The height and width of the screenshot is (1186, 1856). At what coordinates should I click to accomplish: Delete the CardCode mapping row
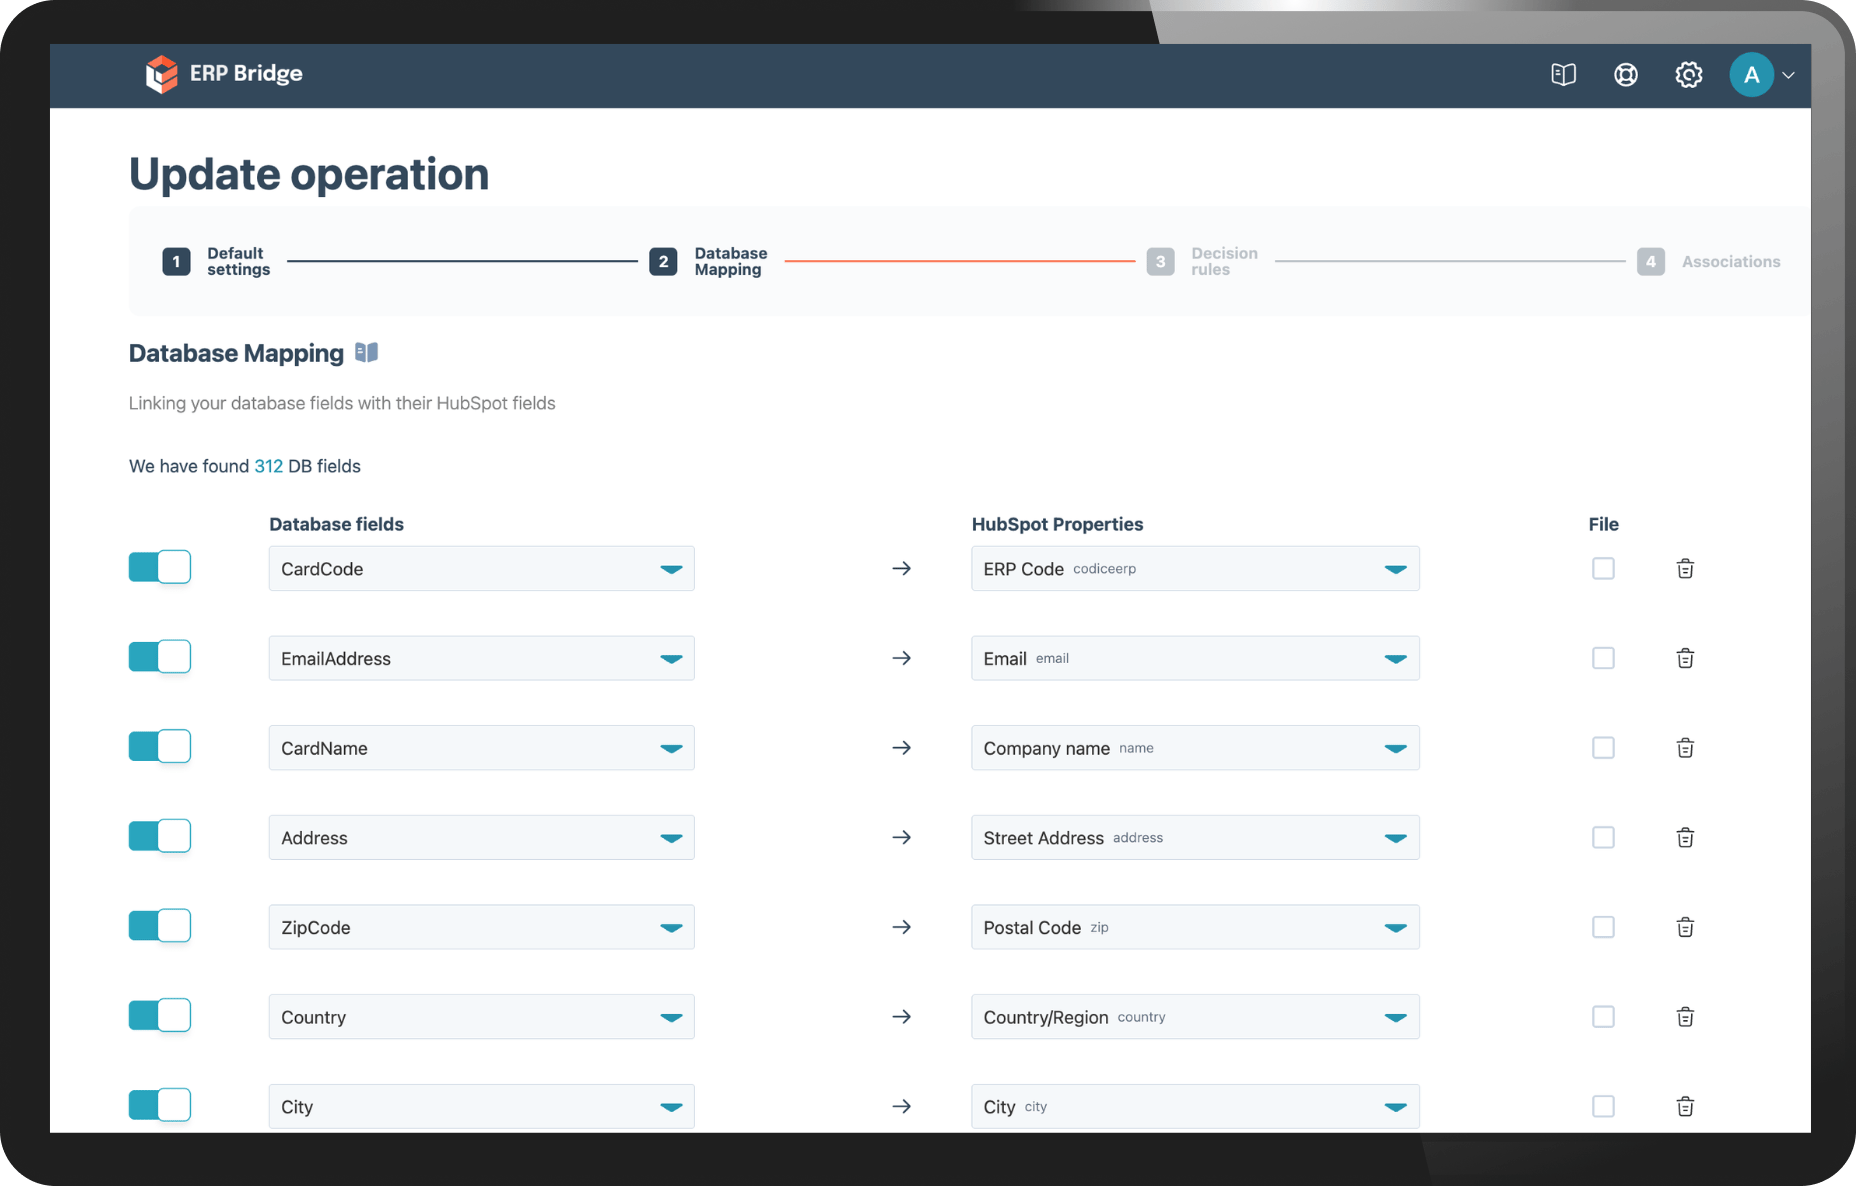tap(1685, 568)
